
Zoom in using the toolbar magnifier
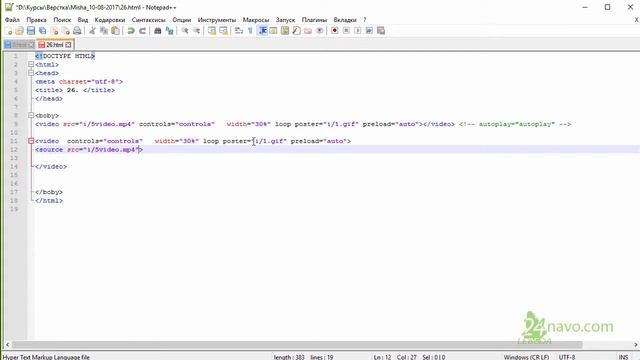185,31
